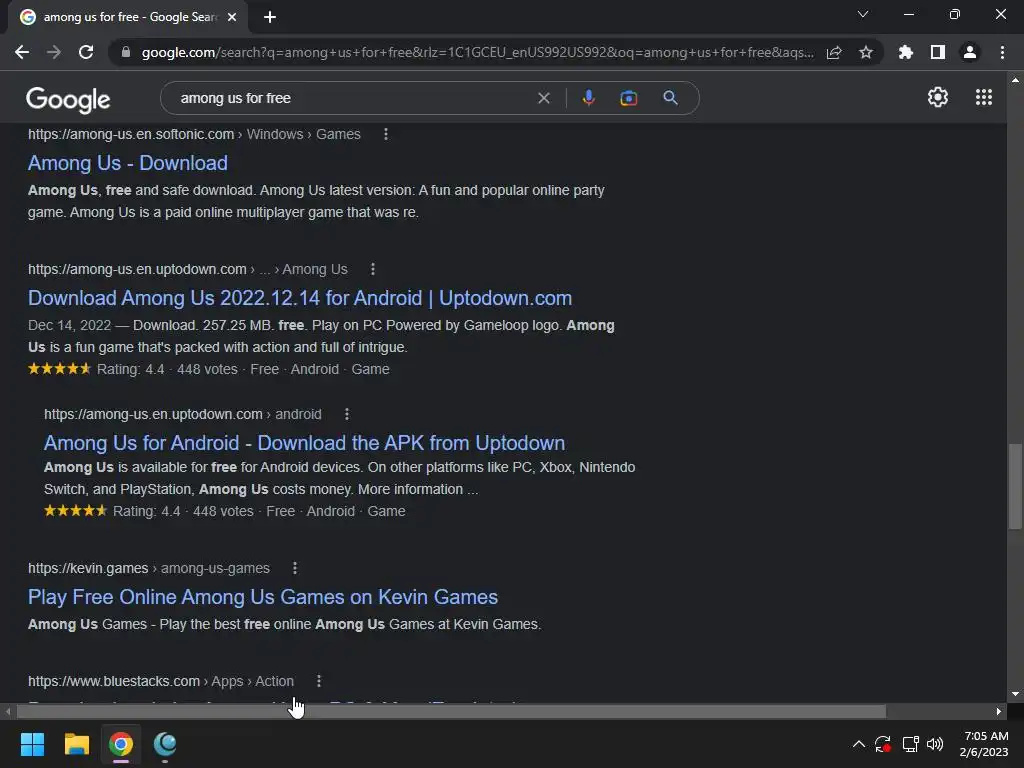
Task: Open the clock and date 7:05 AM
Action: pyautogui.click(x=985, y=744)
